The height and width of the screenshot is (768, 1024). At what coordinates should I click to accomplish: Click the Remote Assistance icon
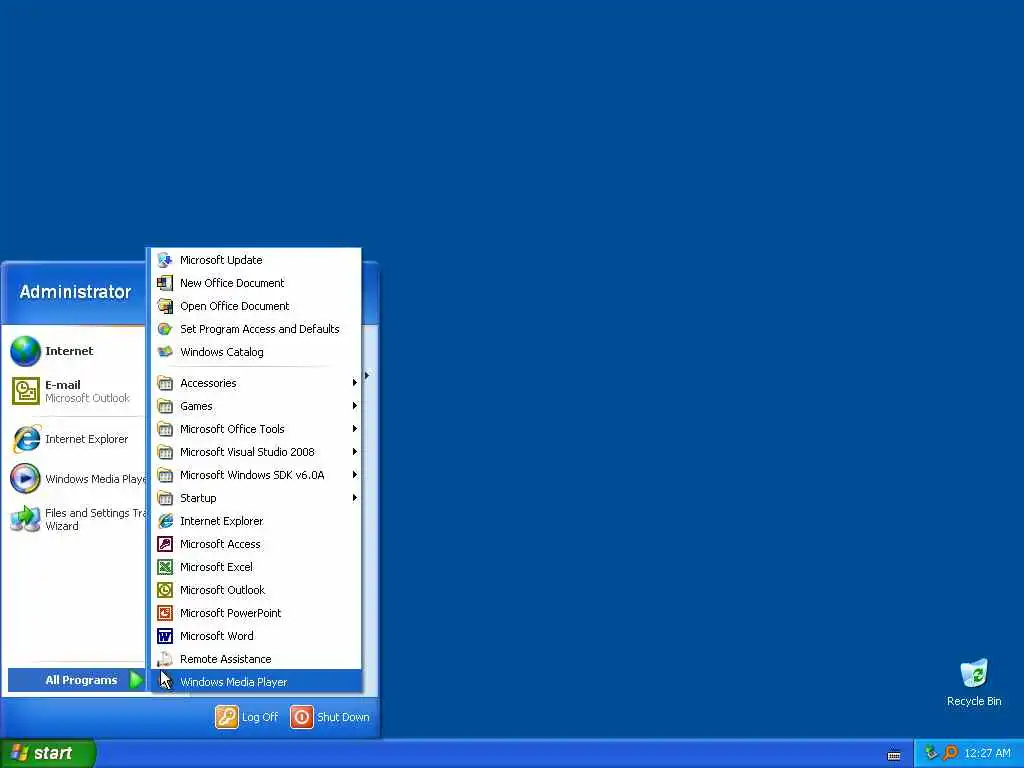[x=165, y=659]
